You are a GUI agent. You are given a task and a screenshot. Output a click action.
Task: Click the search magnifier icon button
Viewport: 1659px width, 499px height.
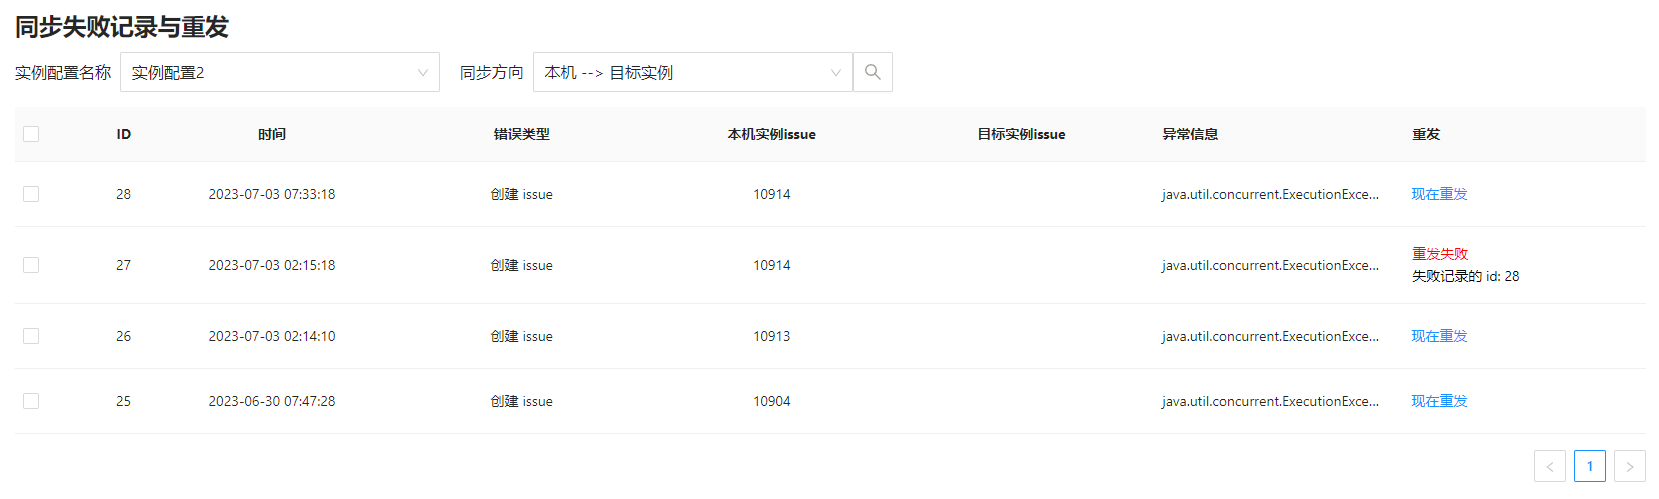872,72
